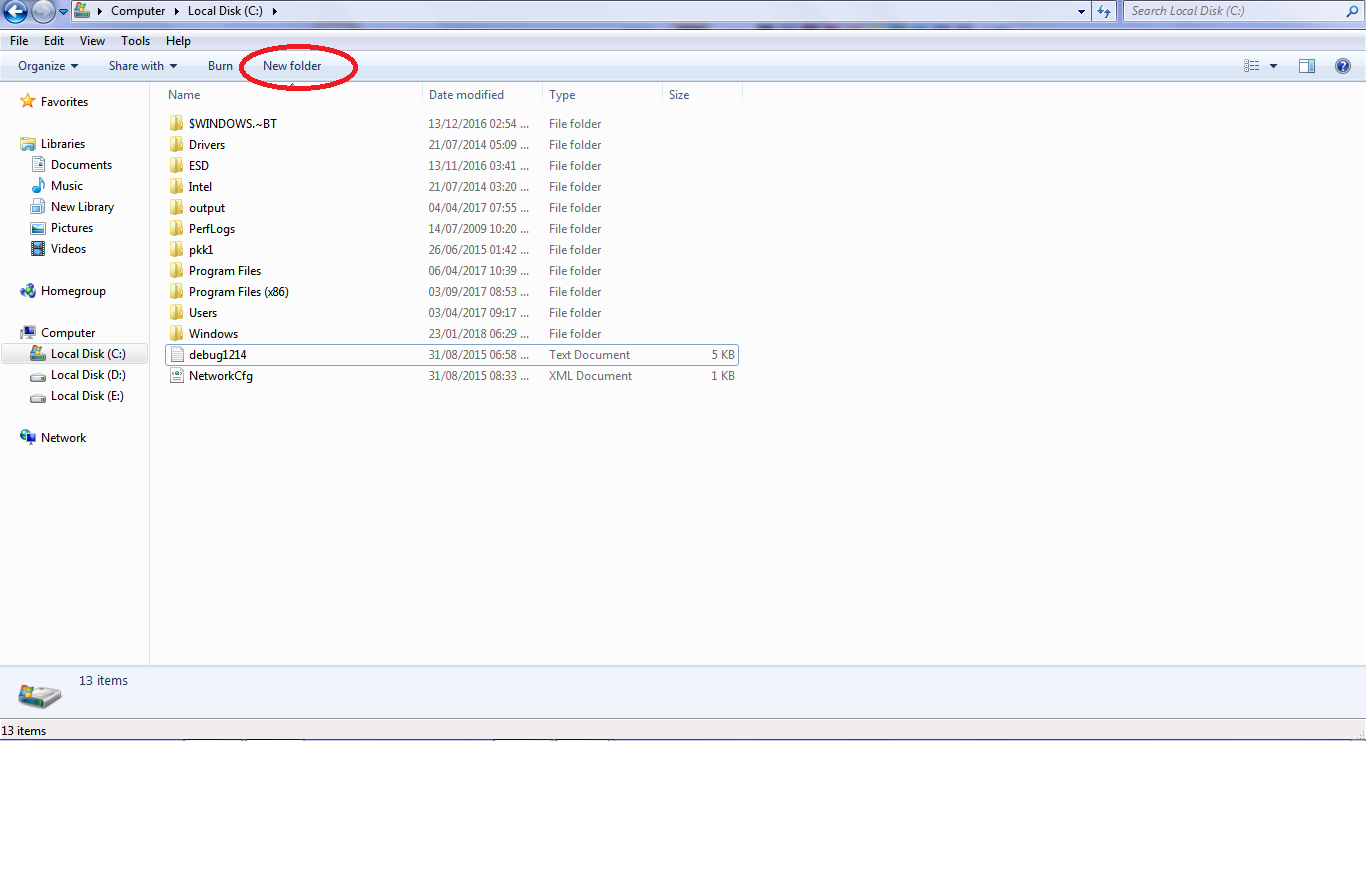The width and height of the screenshot is (1368, 869).
Task: Open the Tools menu
Action: (x=135, y=41)
